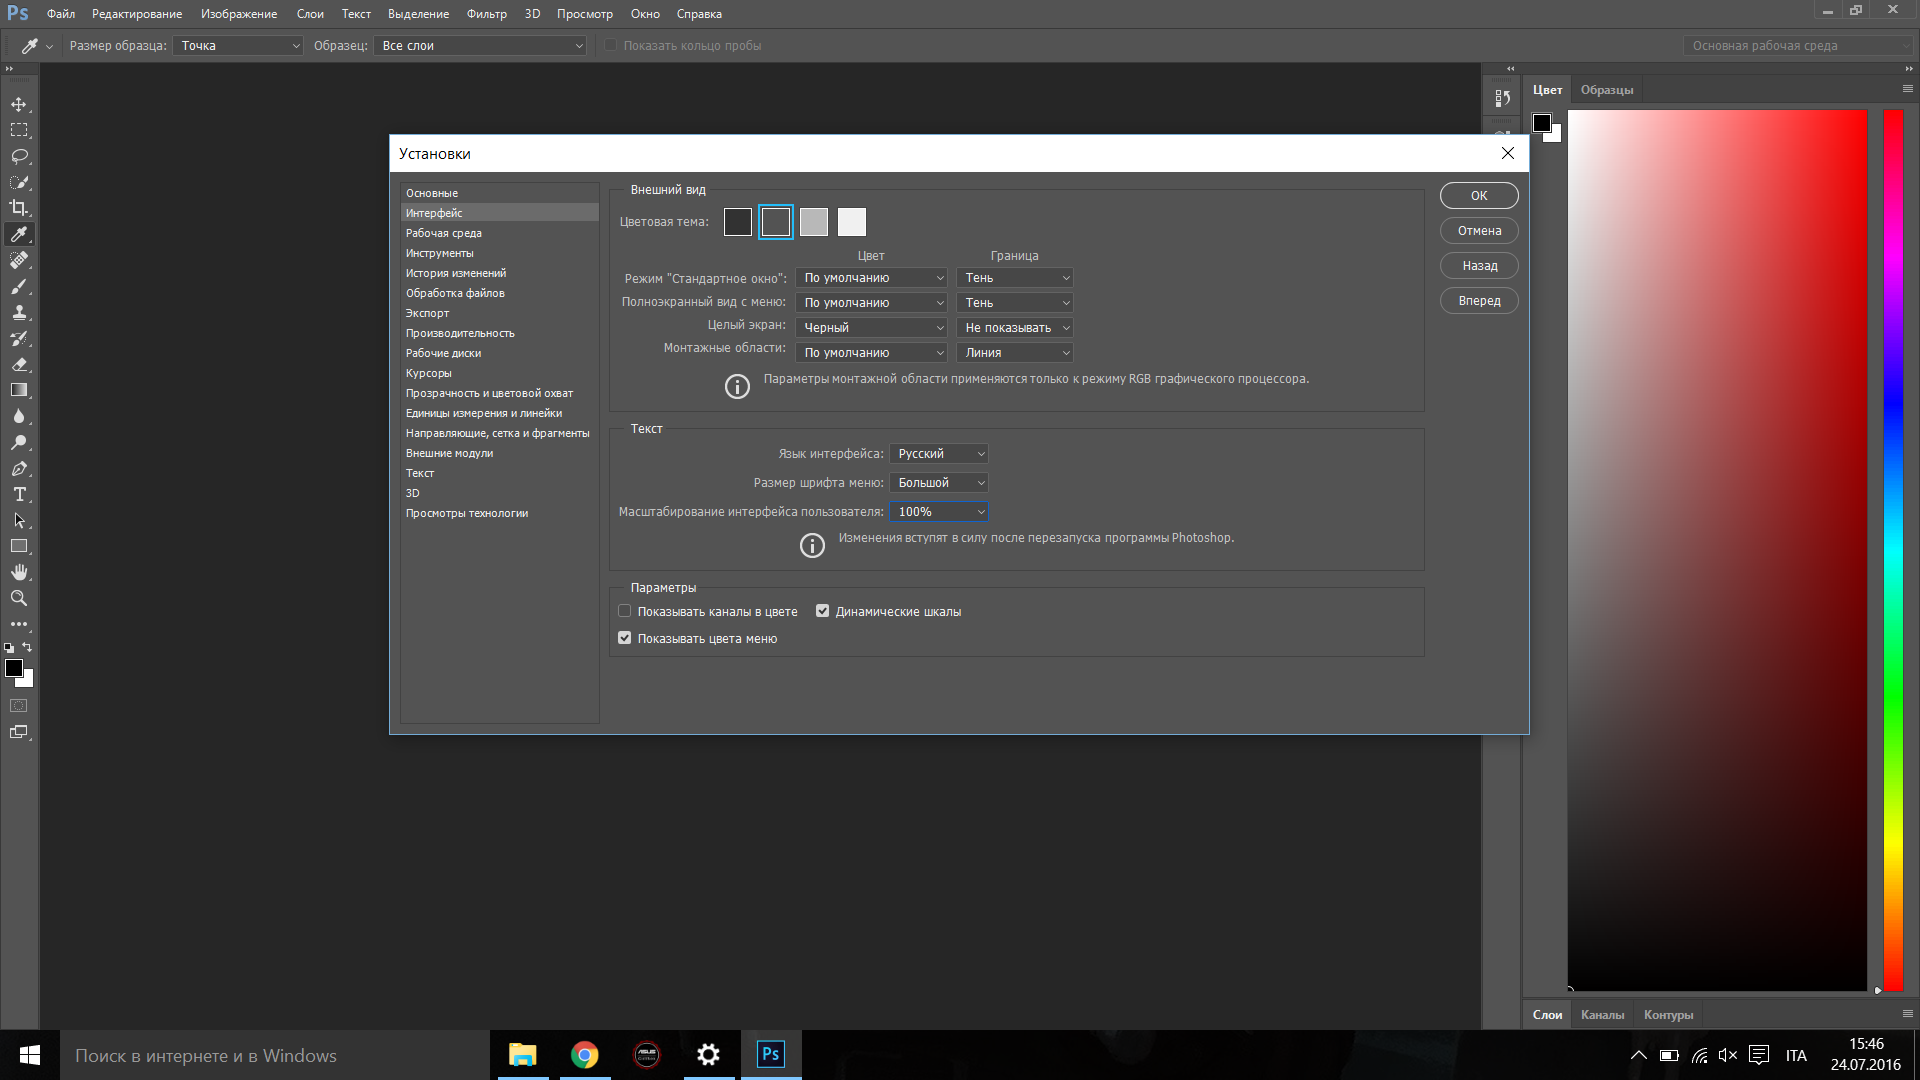Open Full Screen border dropdown 'Не показывать'
1920x1080 pixels.
(x=1015, y=328)
